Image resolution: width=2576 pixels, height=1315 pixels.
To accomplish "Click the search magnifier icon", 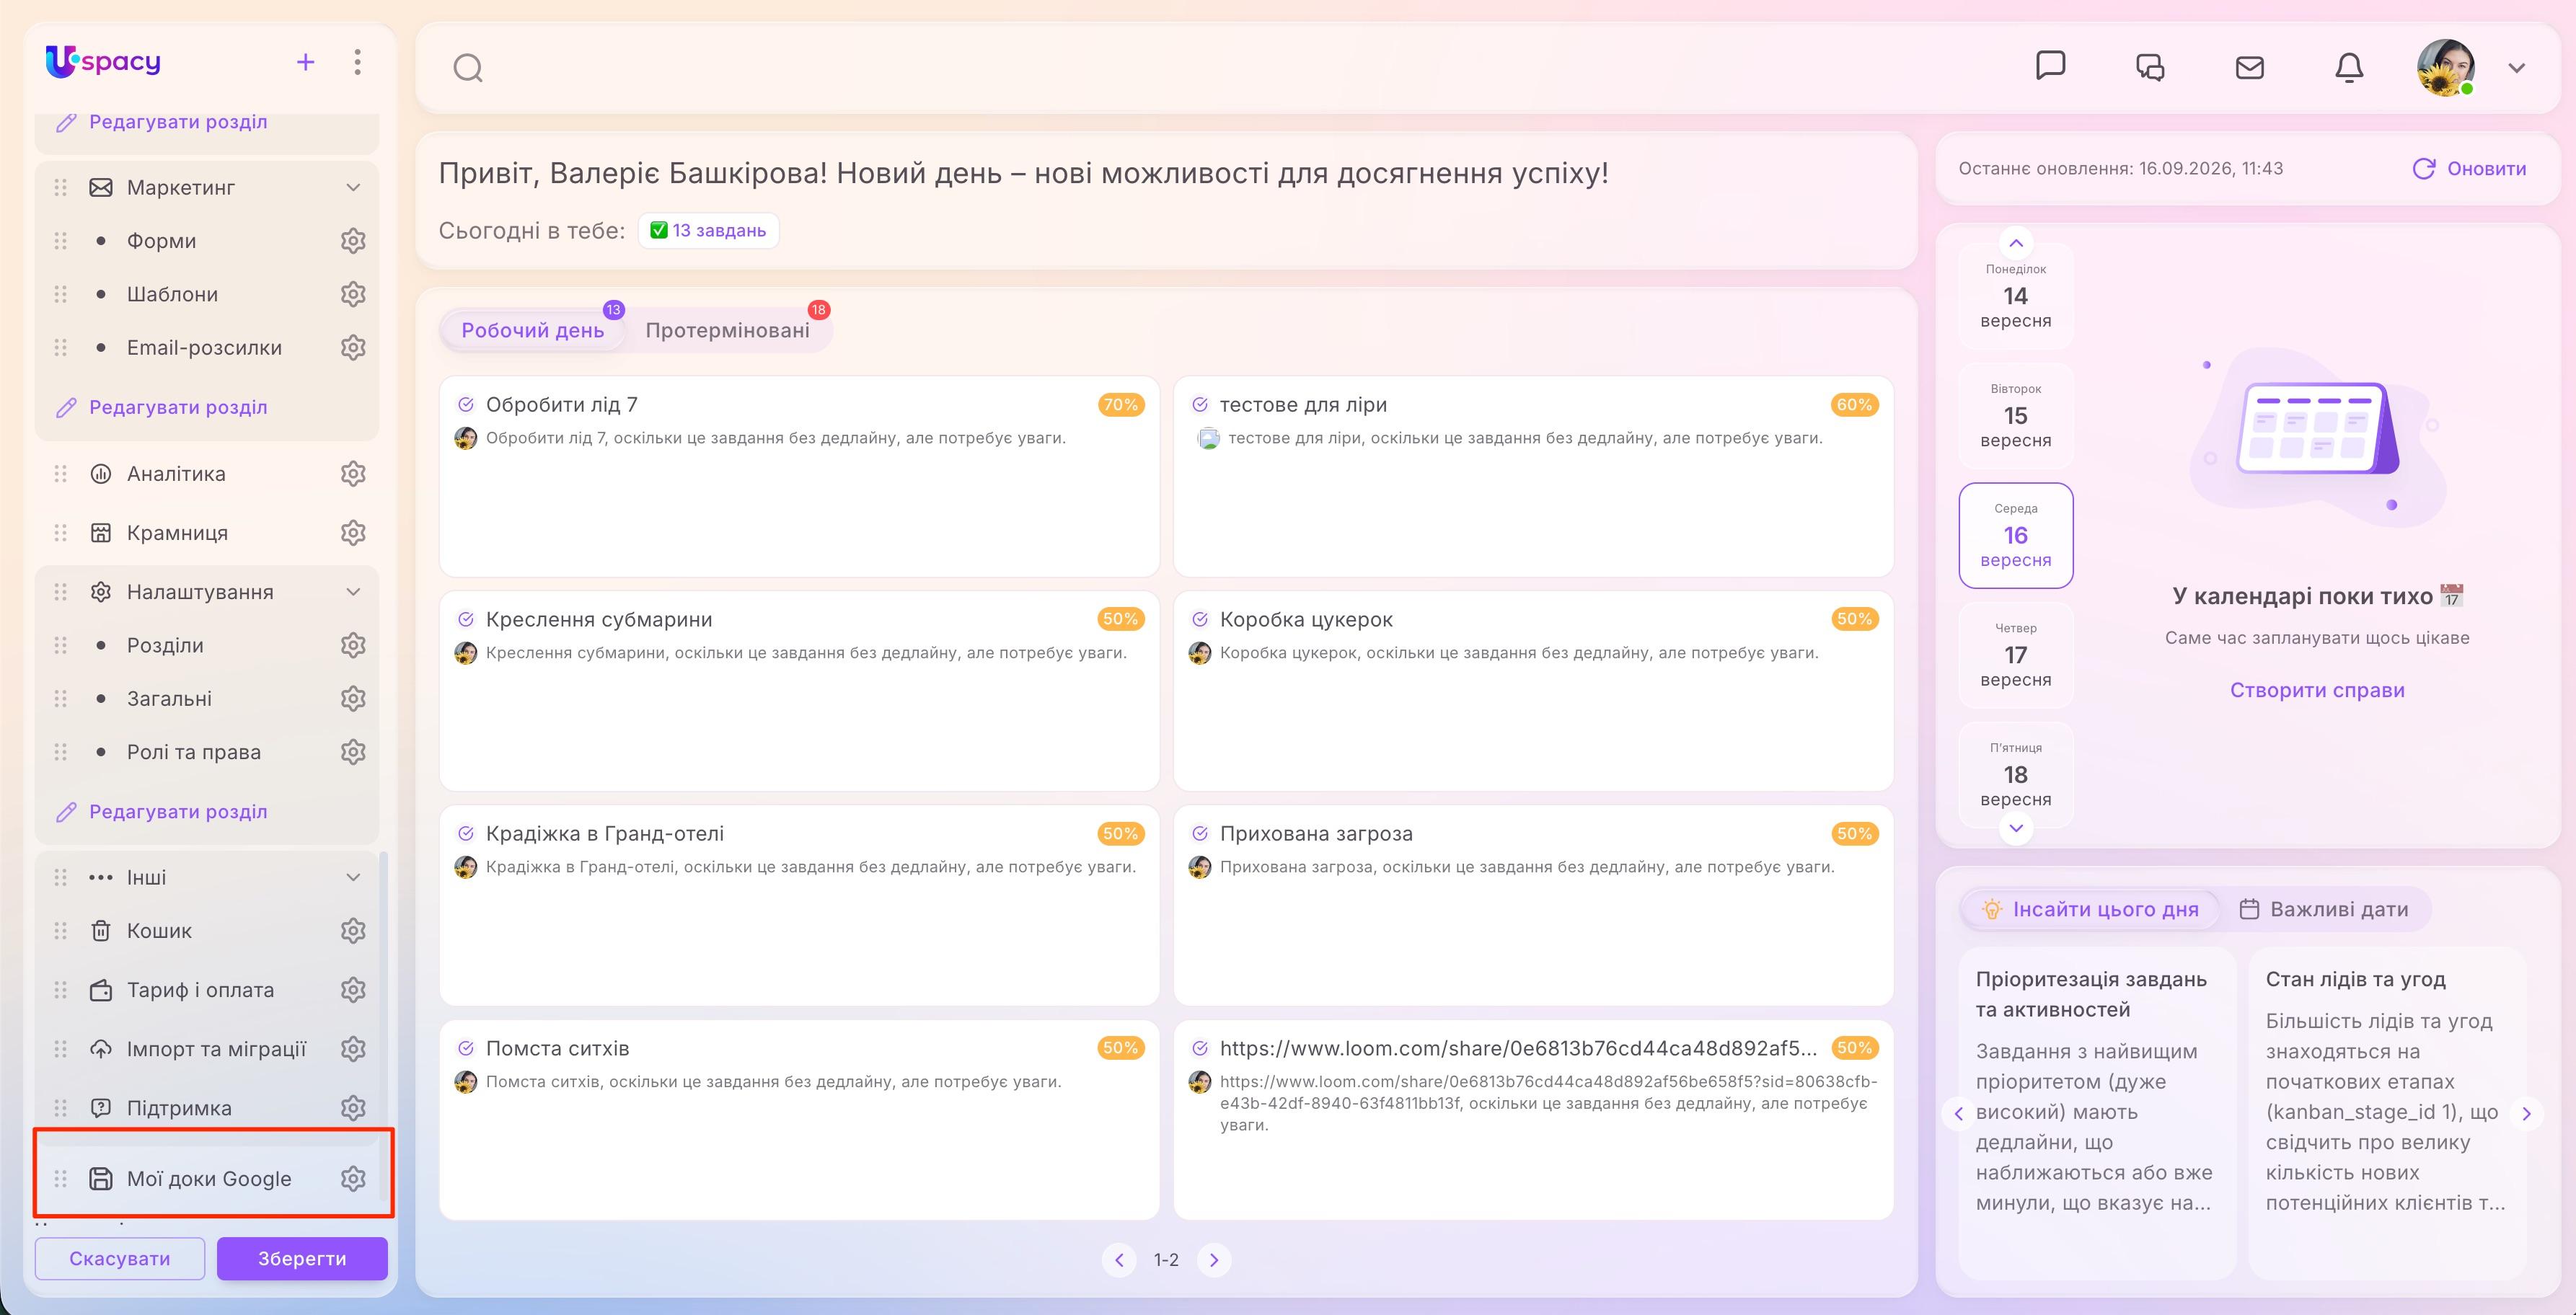I will 468,68.
